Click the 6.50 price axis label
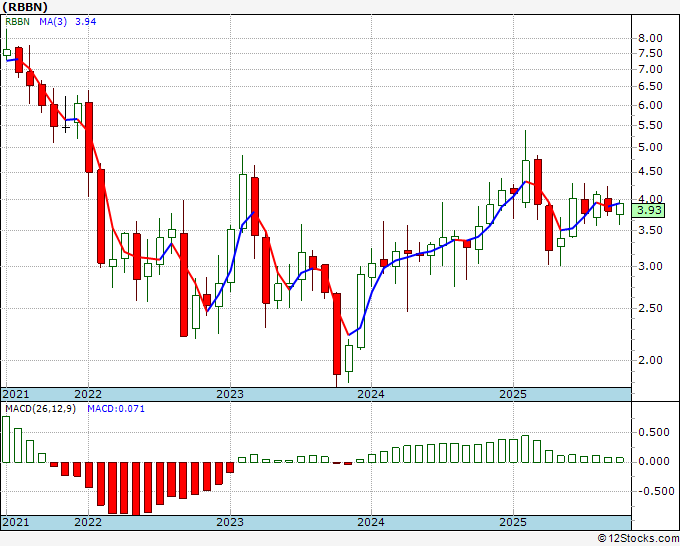This screenshot has height=546, width=680. pyautogui.click(x=650, y=86)
